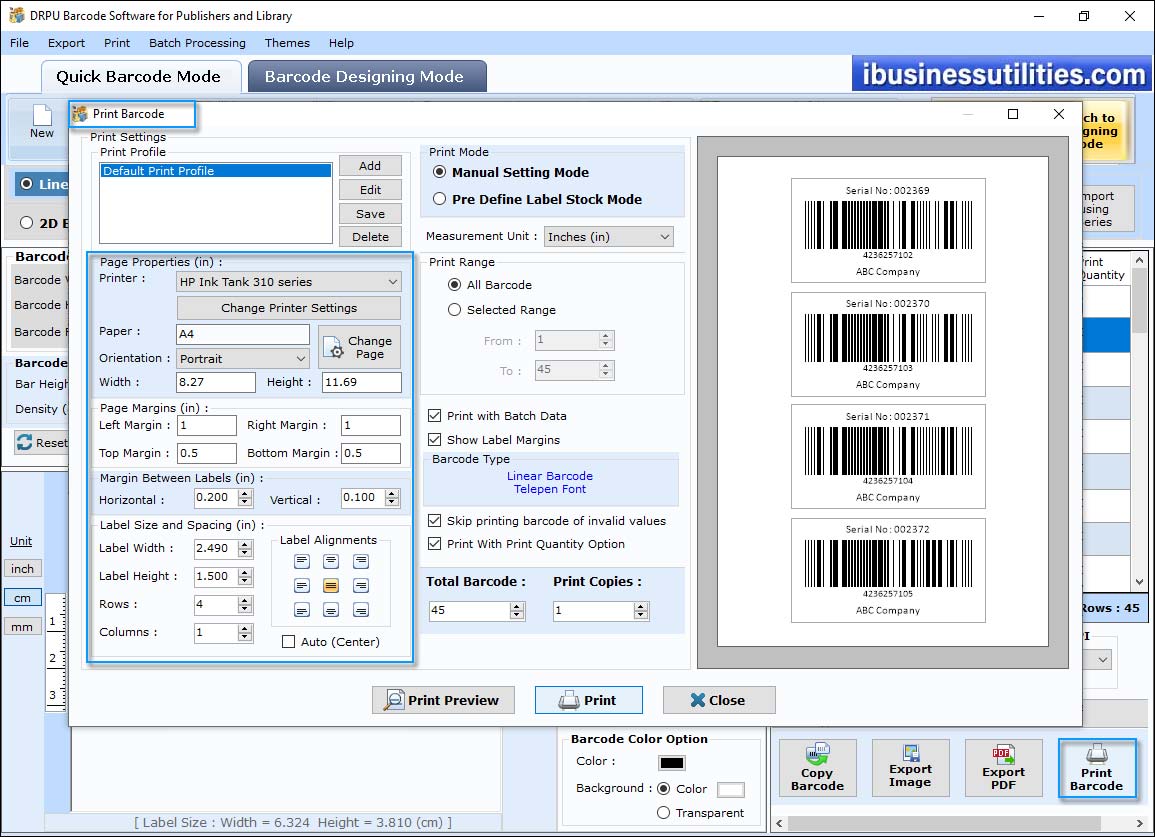Open the Export menu
The width and height of the screenshot is (1155, 837).
click(x=66, y=43)
